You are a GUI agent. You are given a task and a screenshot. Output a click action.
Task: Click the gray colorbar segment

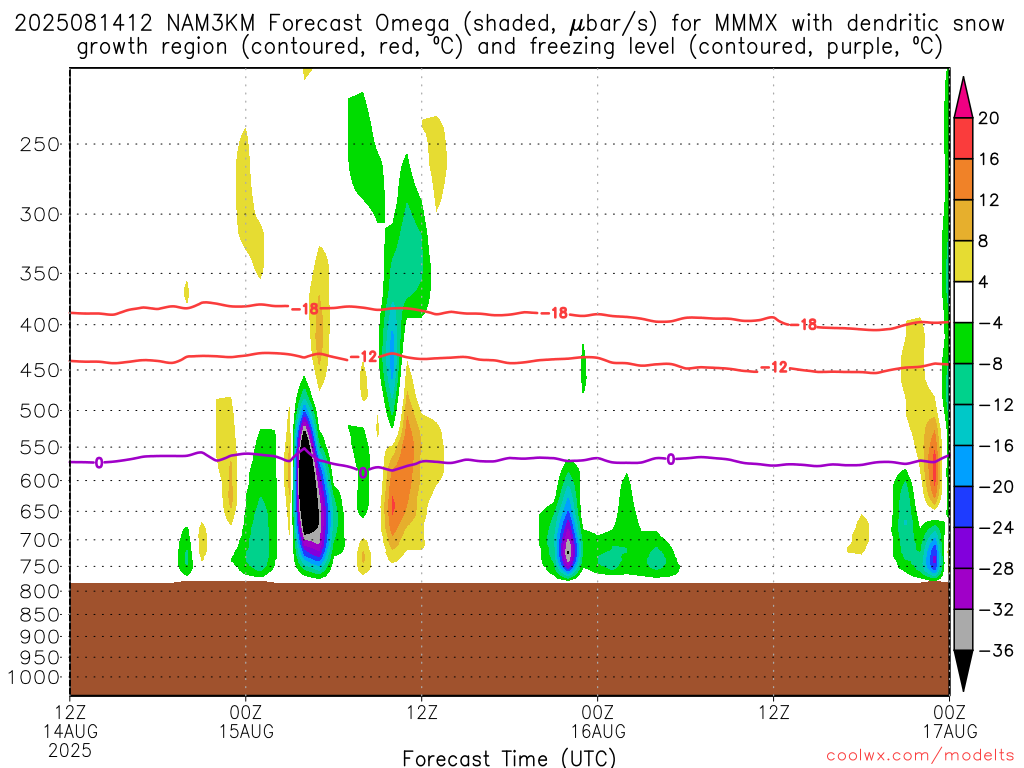963,630
